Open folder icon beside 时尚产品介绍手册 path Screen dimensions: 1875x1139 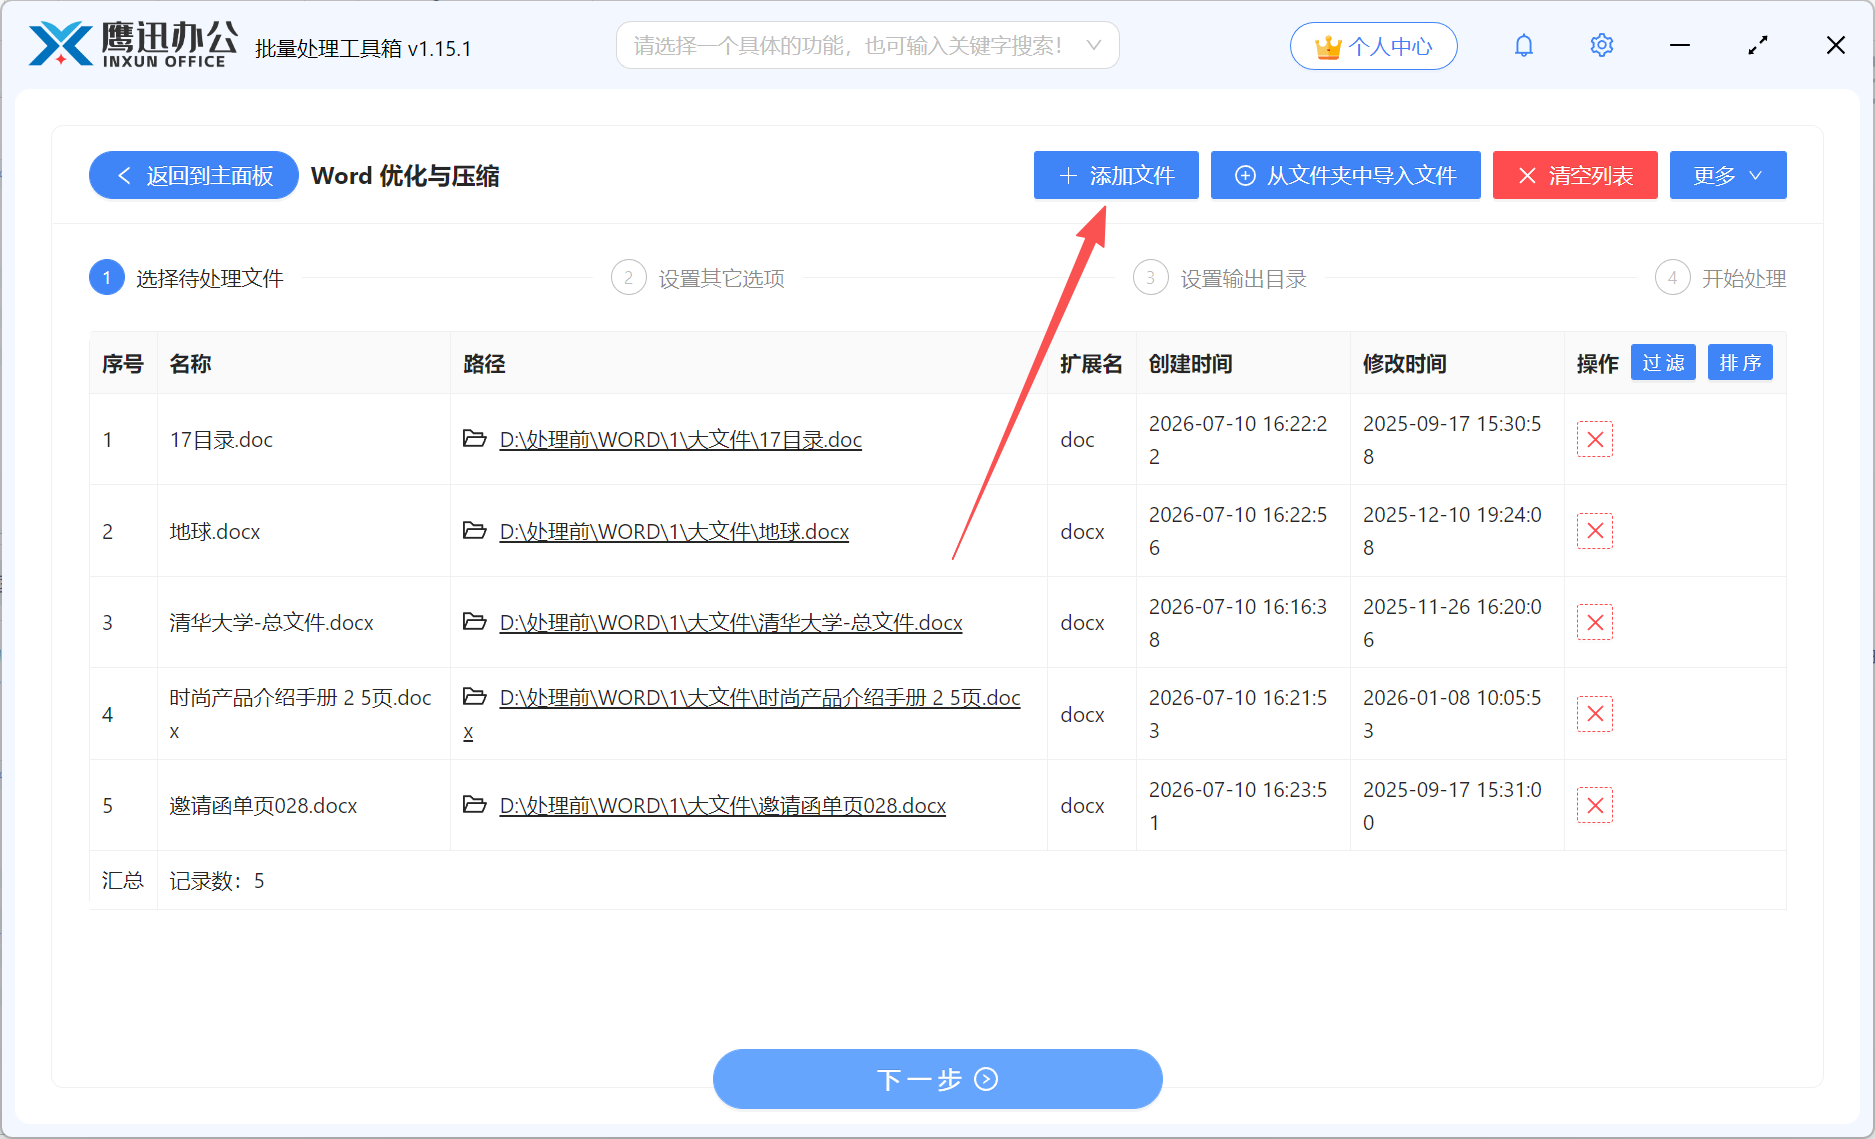click(x=475, y=697)
